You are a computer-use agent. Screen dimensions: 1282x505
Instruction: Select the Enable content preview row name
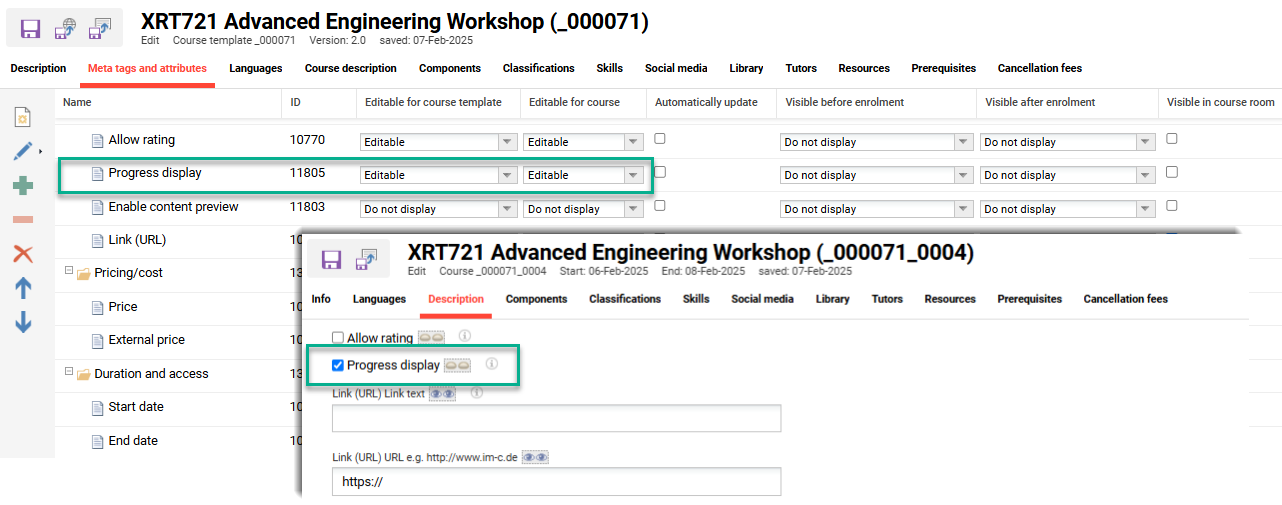point(173,207)
